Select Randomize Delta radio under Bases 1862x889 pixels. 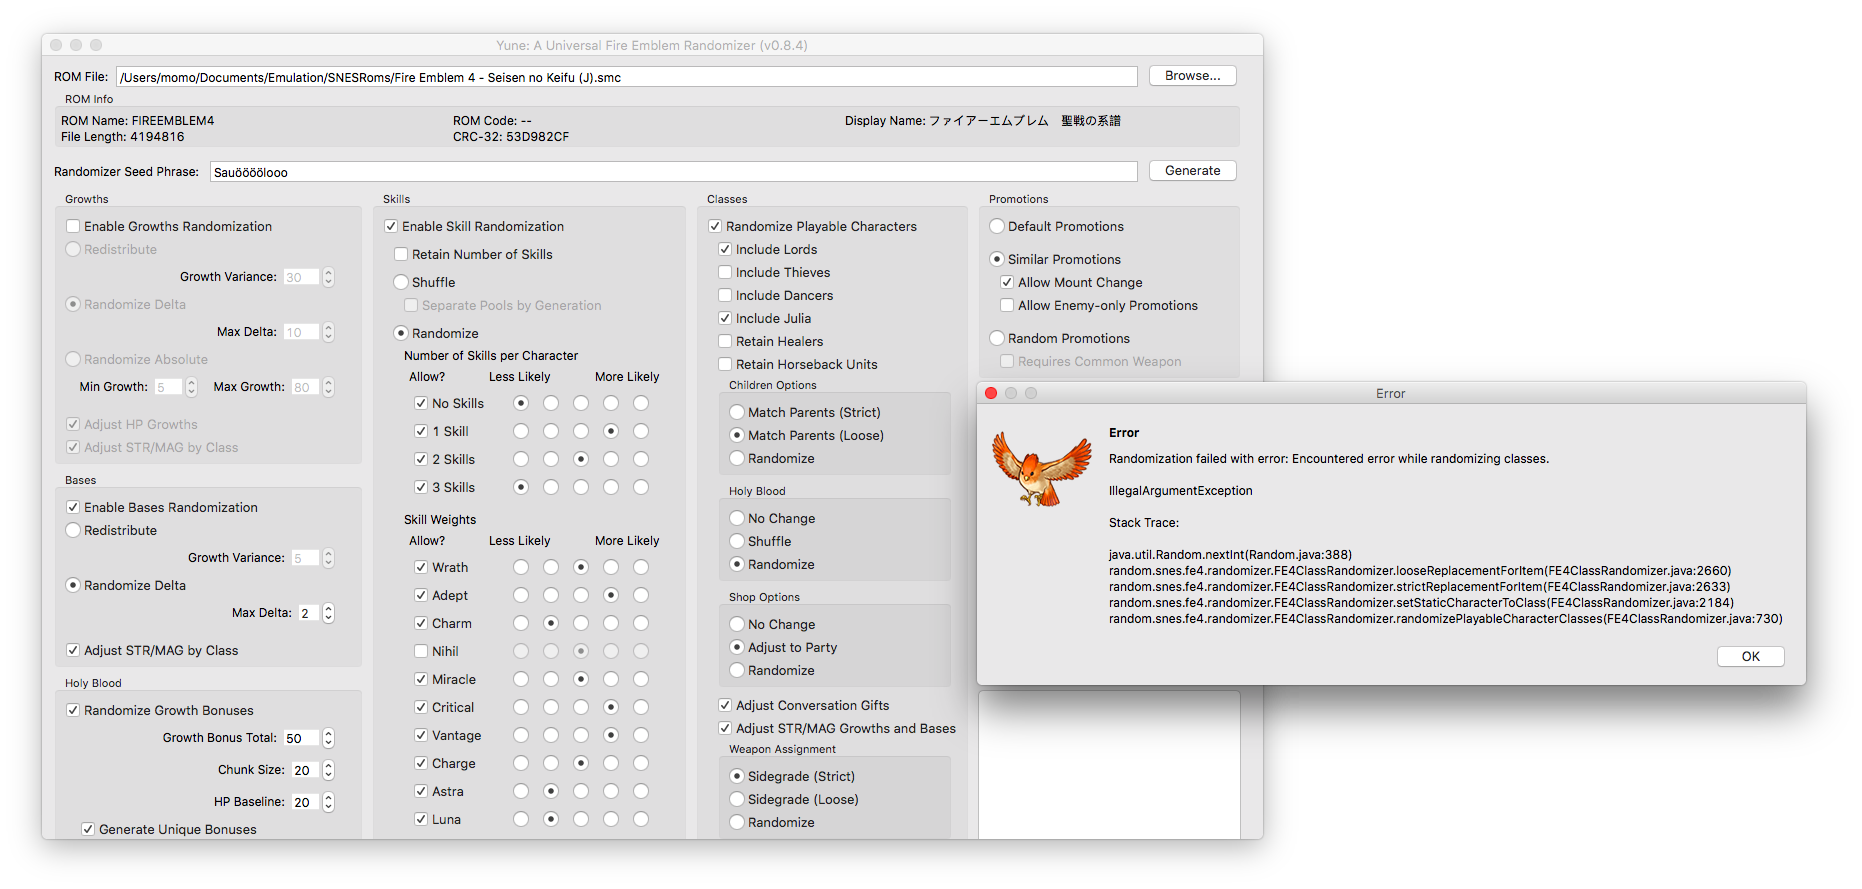(x=73, y=585)
